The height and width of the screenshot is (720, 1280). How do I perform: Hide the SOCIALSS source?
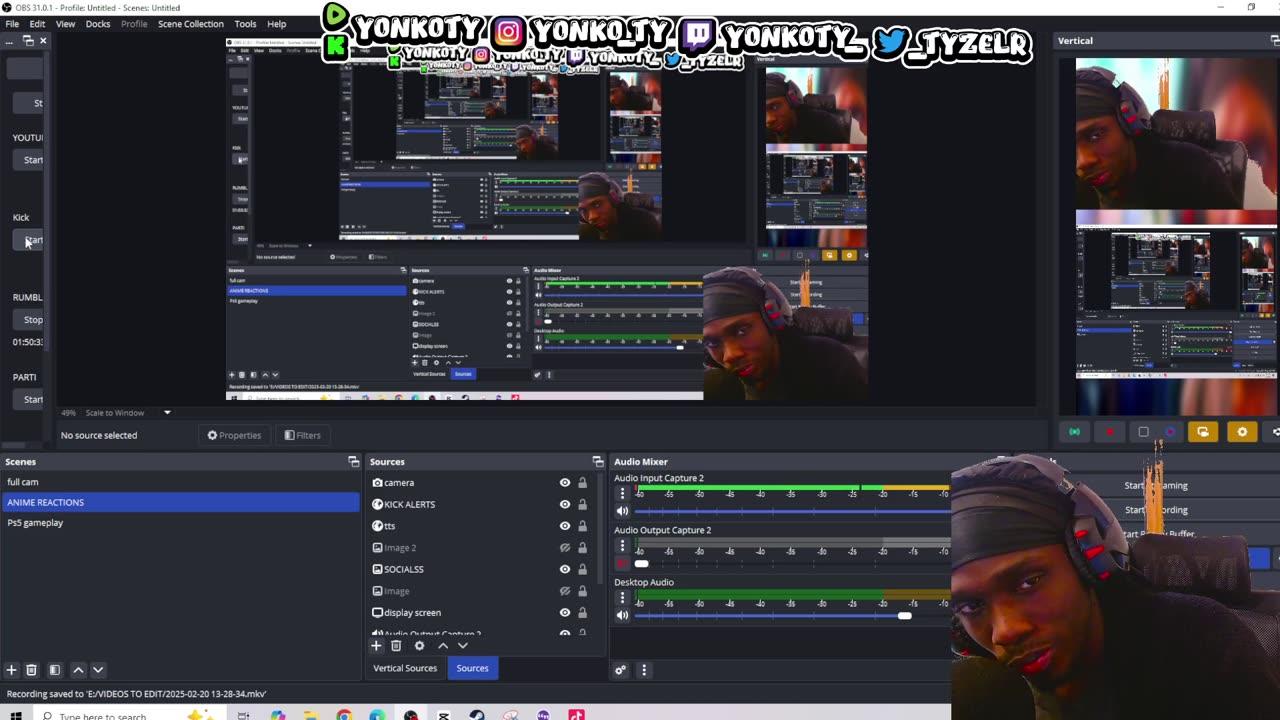pyautogui.click(x=565, y=569)
